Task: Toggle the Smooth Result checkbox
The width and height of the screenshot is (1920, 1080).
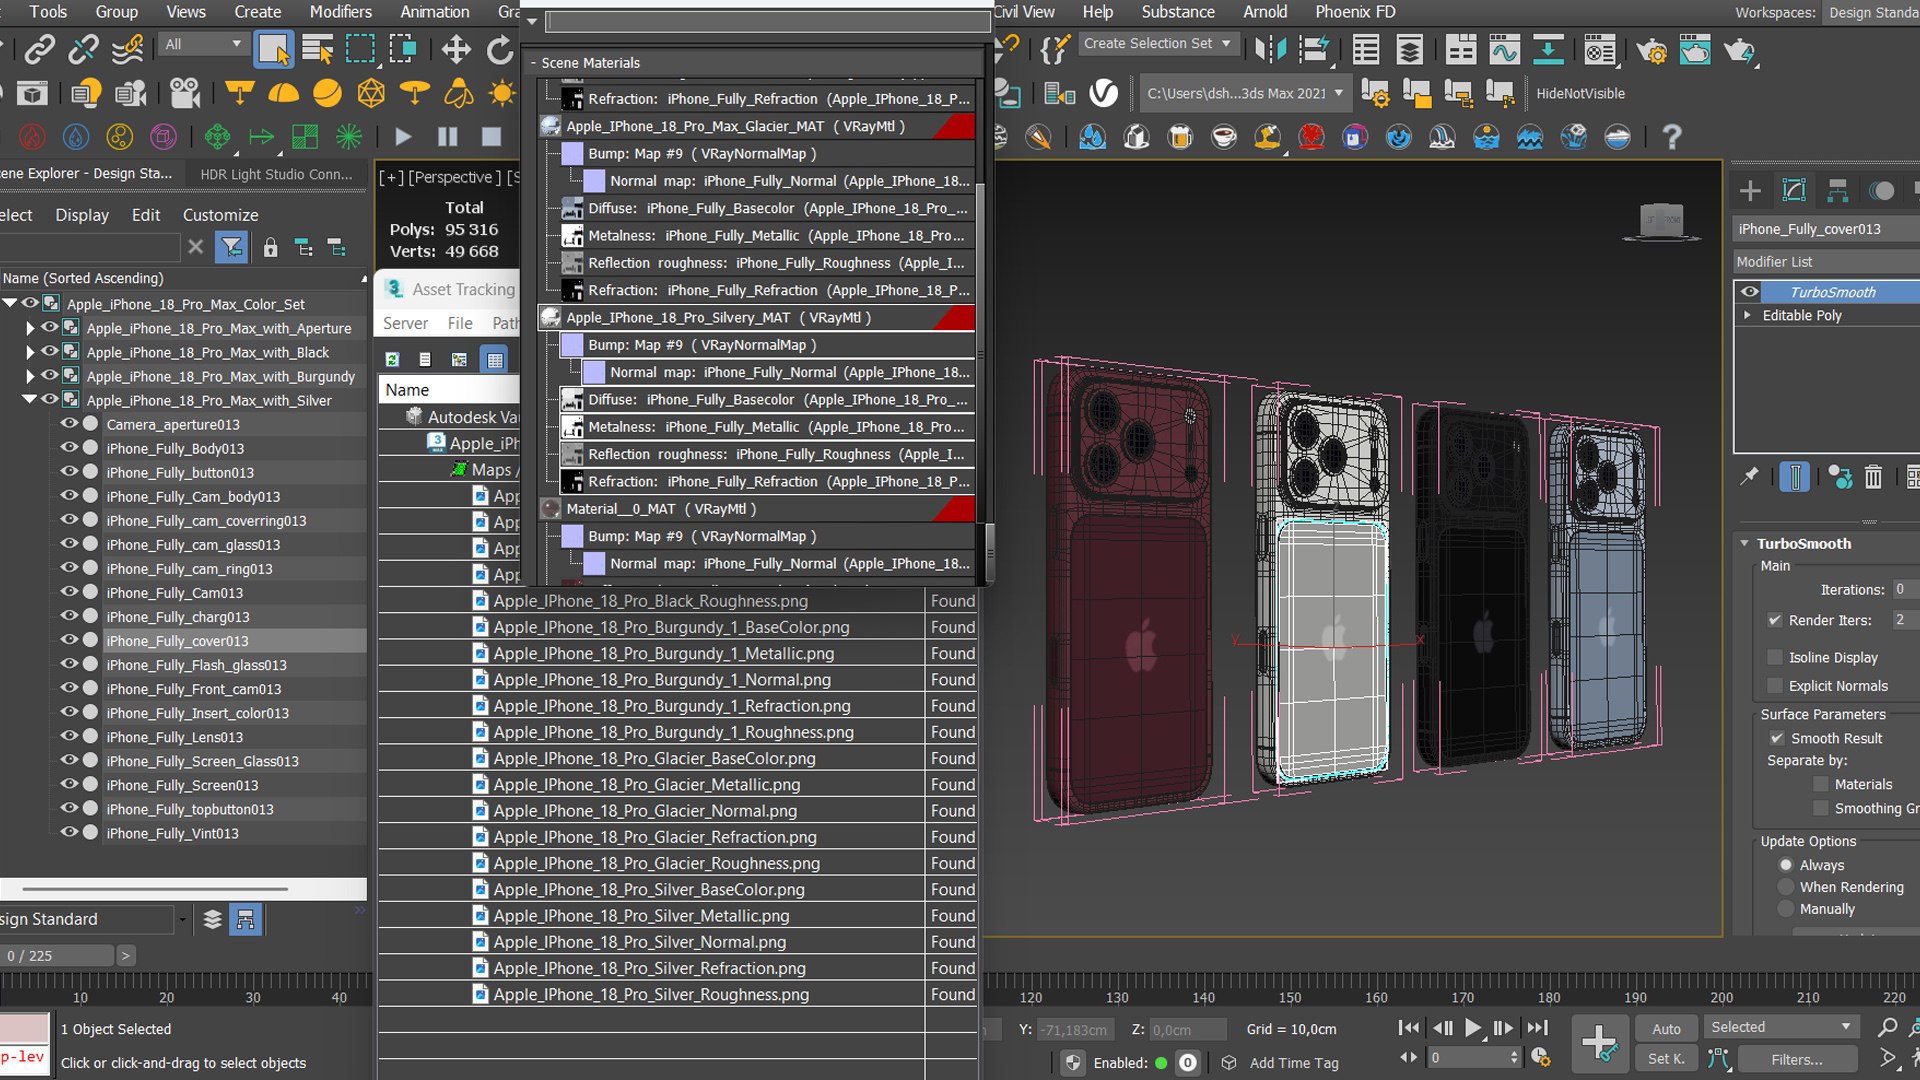Action: tap(1777, 738)
